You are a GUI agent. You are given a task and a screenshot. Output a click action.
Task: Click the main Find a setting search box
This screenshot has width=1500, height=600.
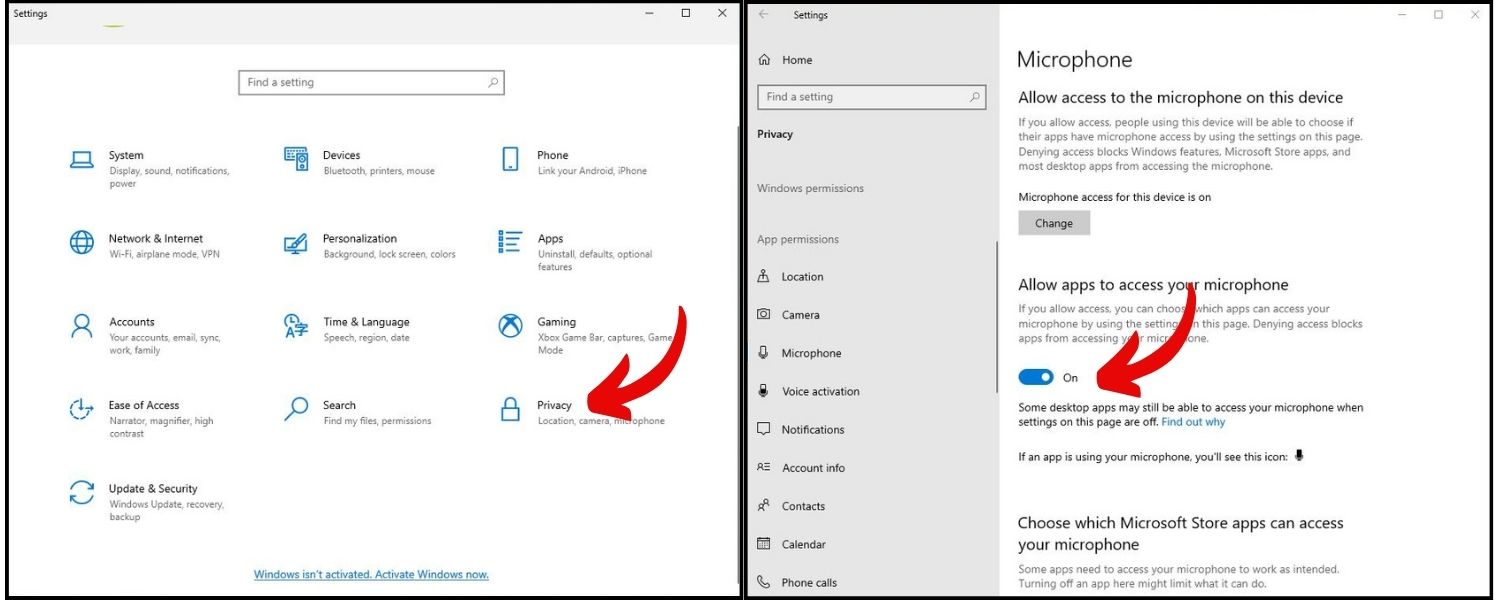371,83
